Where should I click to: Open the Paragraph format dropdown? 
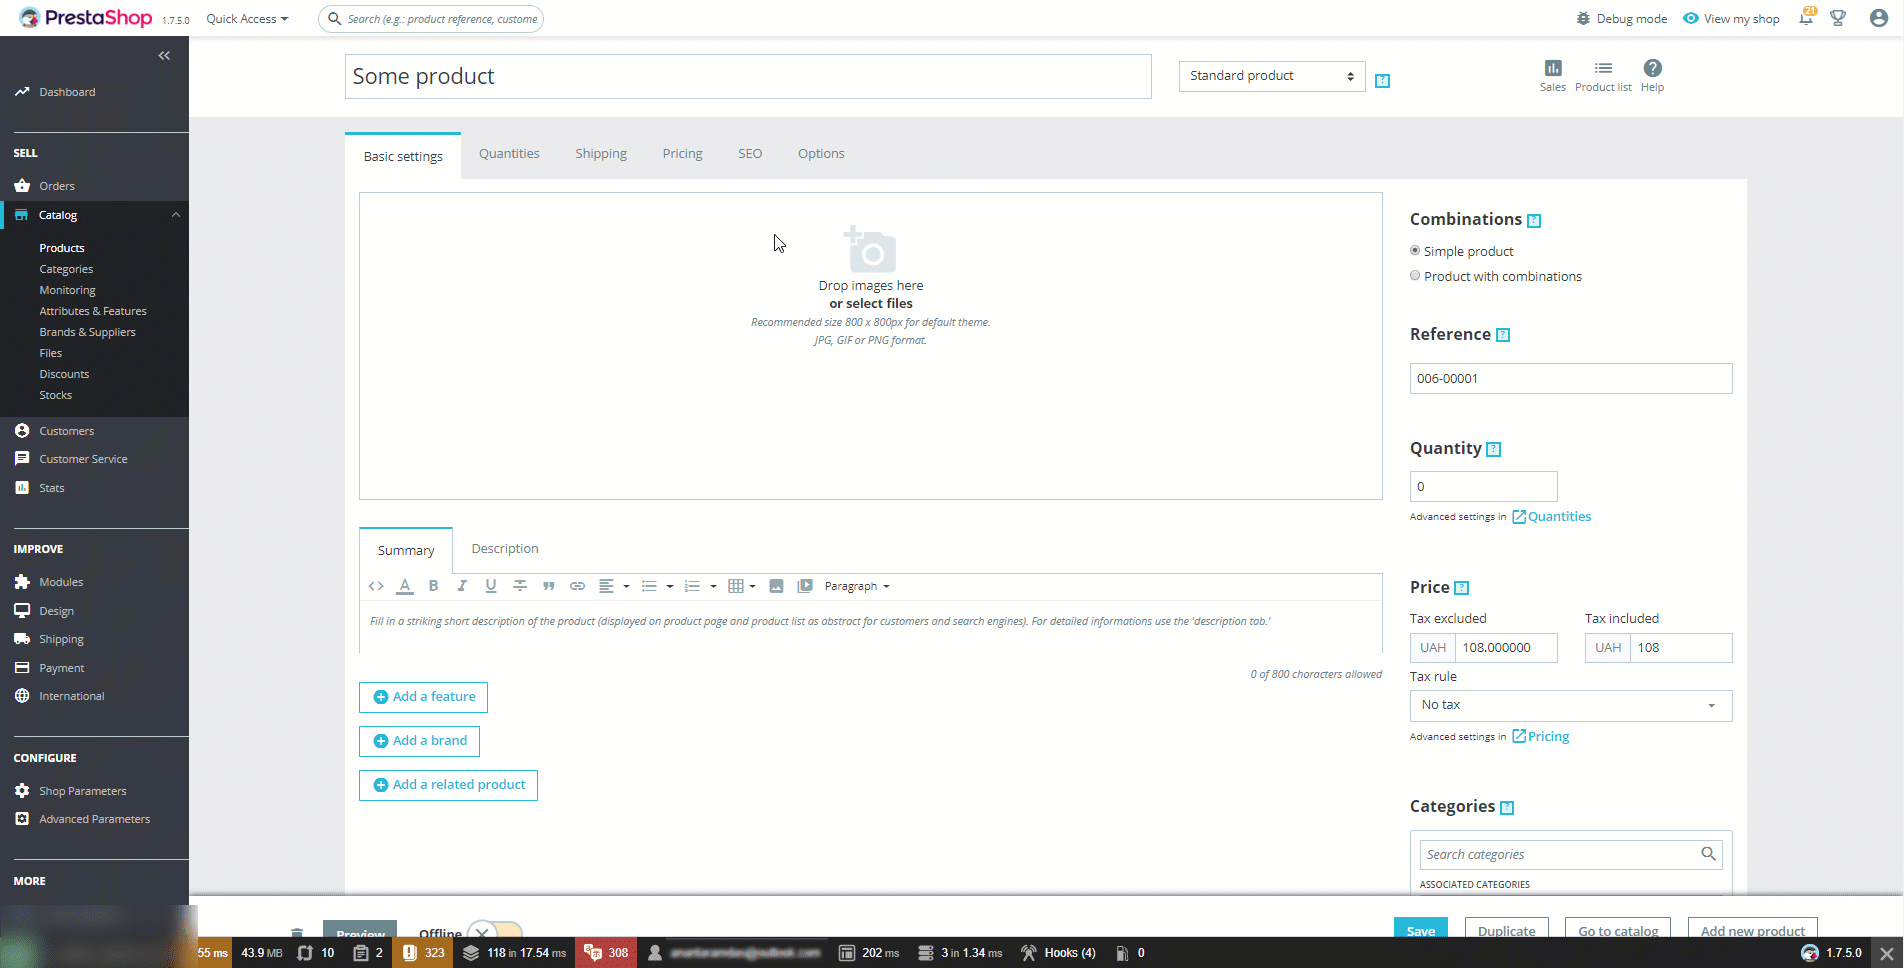click(857, 586)
